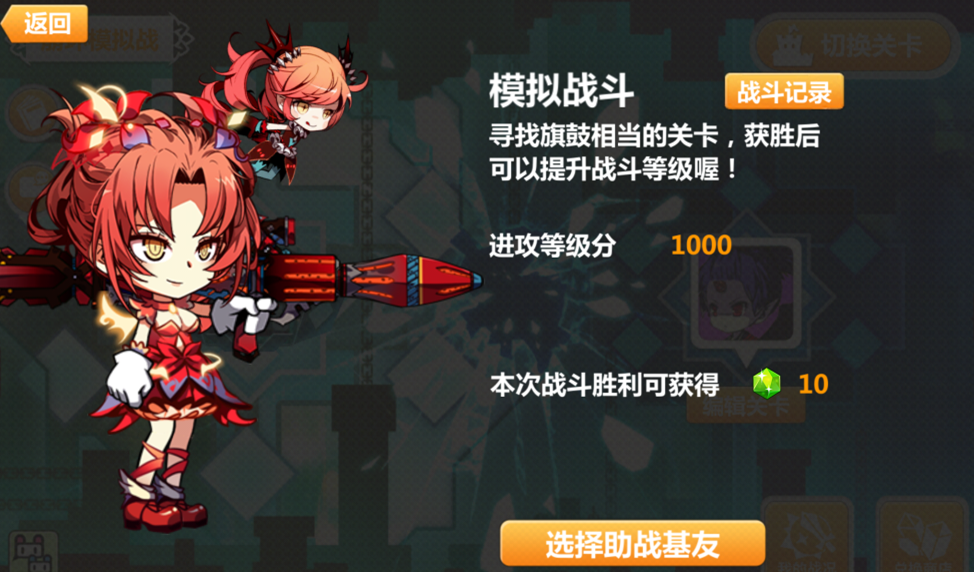The width and height of the screenshot is (974, 572).
Task: Click the dimmed bottom-right spiky icon tile
Action: click(807, 535)
